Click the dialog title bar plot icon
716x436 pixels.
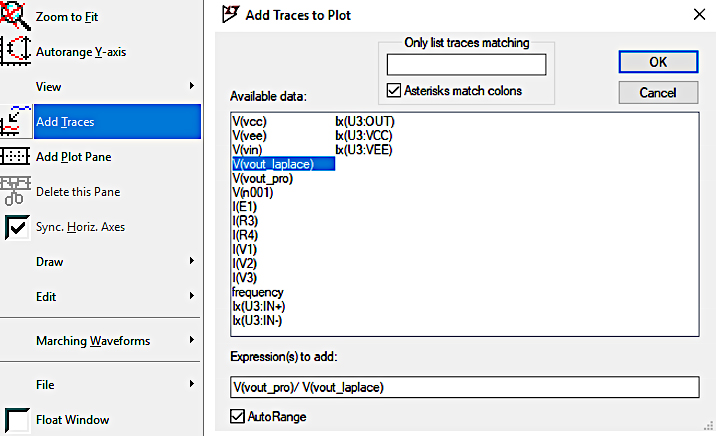[x=230, y=14]
